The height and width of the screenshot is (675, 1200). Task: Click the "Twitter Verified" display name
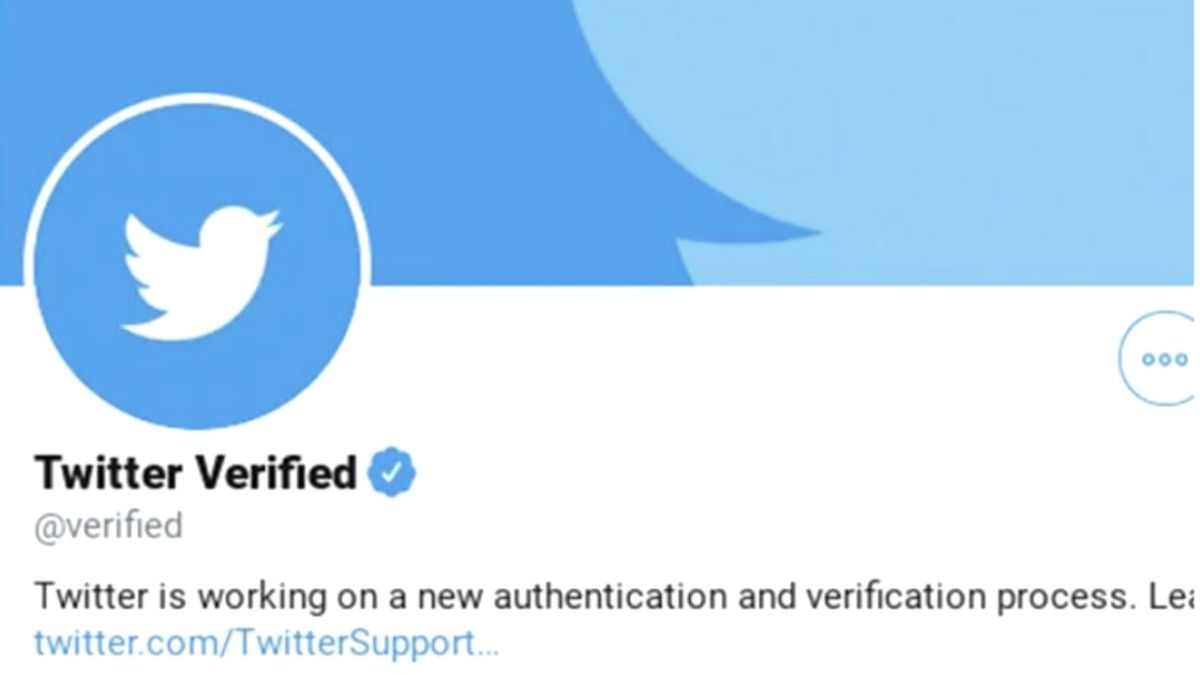pos(195,473)
